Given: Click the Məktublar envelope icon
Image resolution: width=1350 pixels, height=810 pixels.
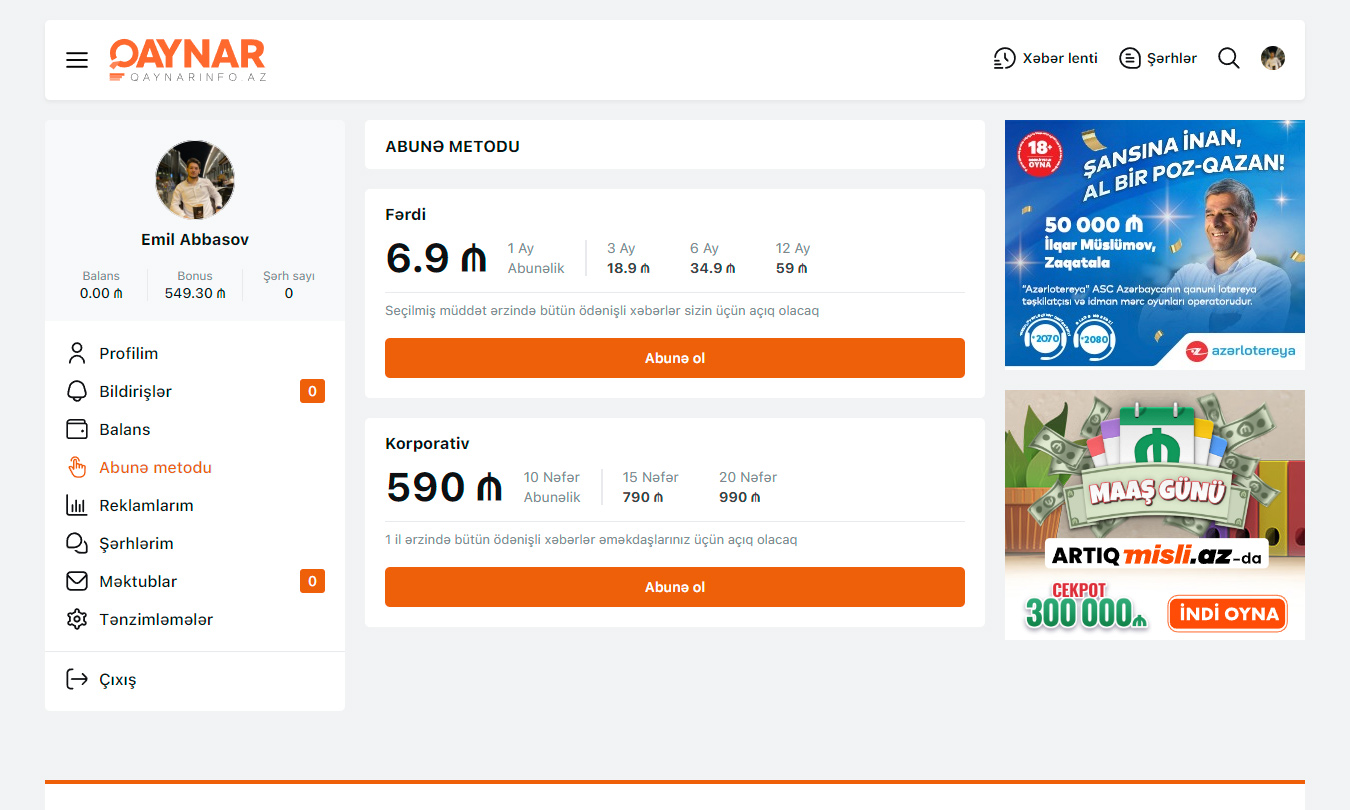Looking at the screenshot, I should [77, 581].
